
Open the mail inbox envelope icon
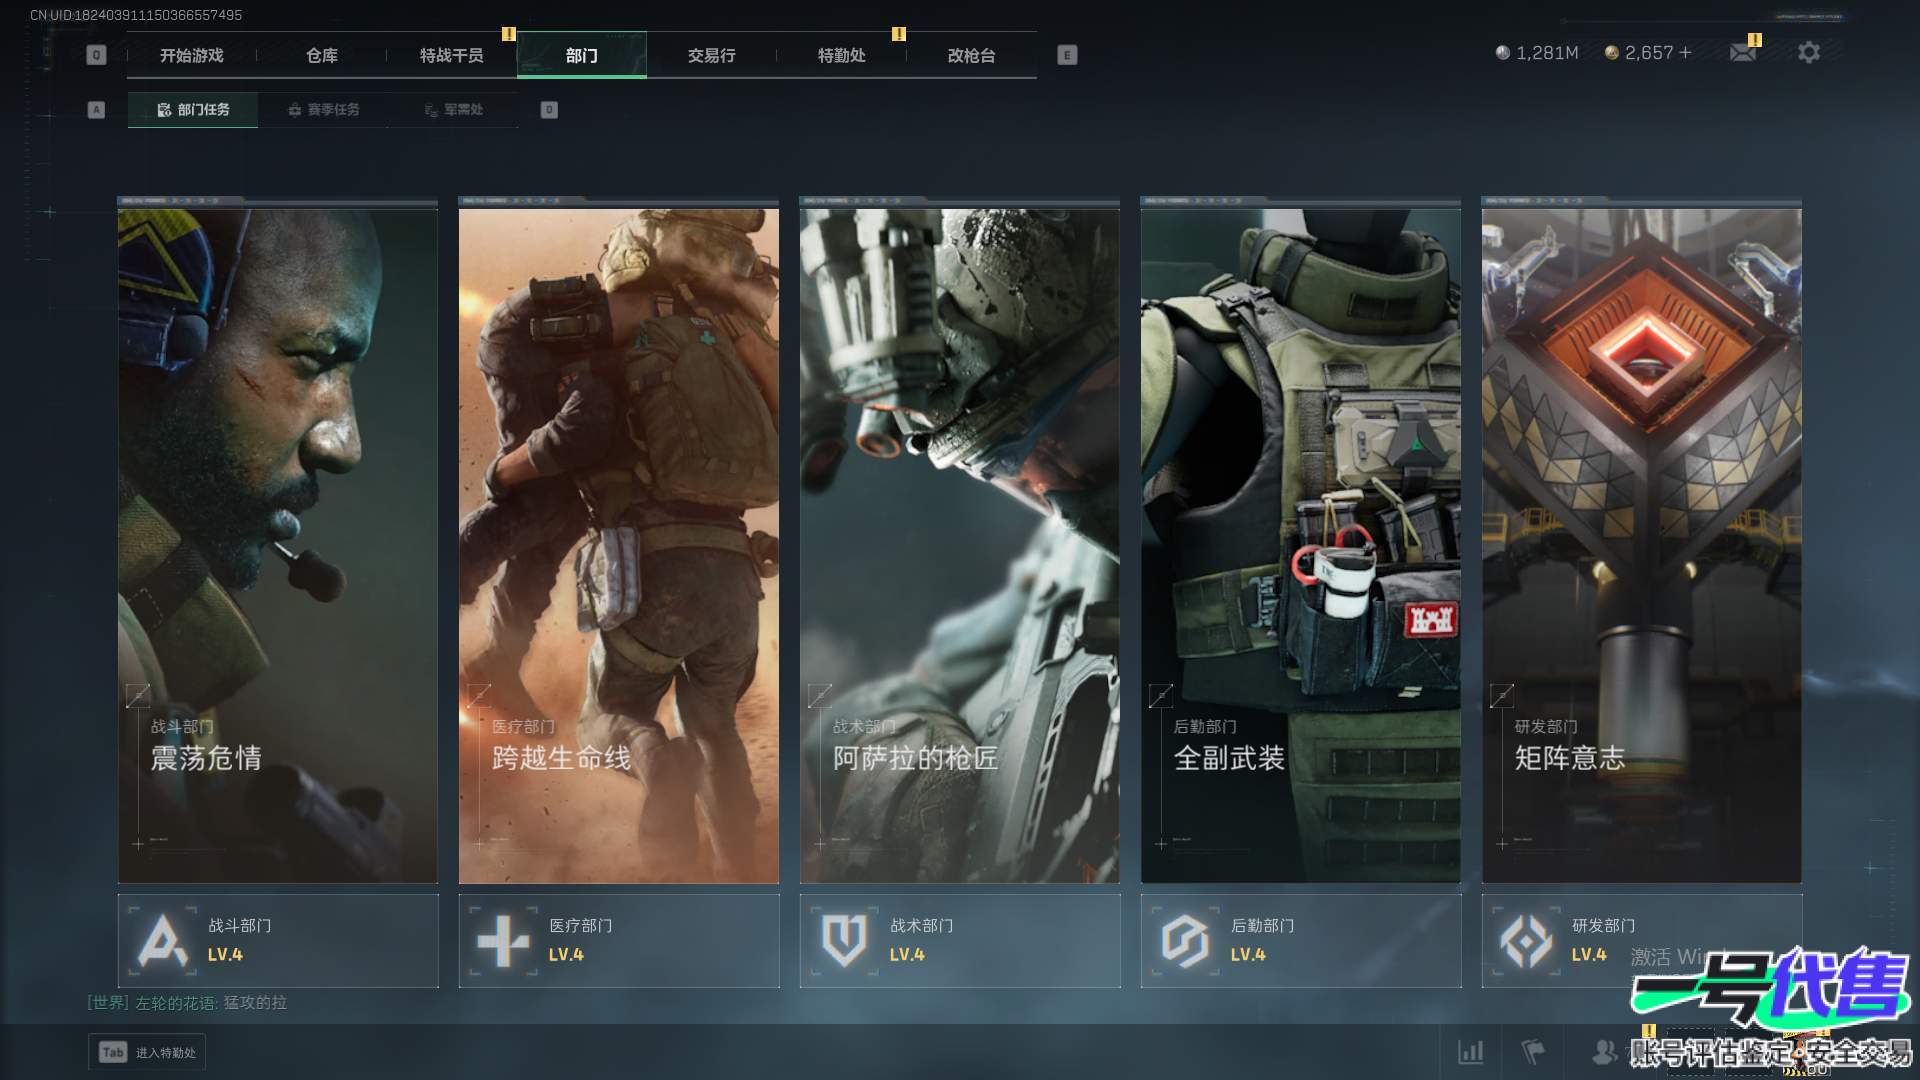click(x=1743, y=52)
